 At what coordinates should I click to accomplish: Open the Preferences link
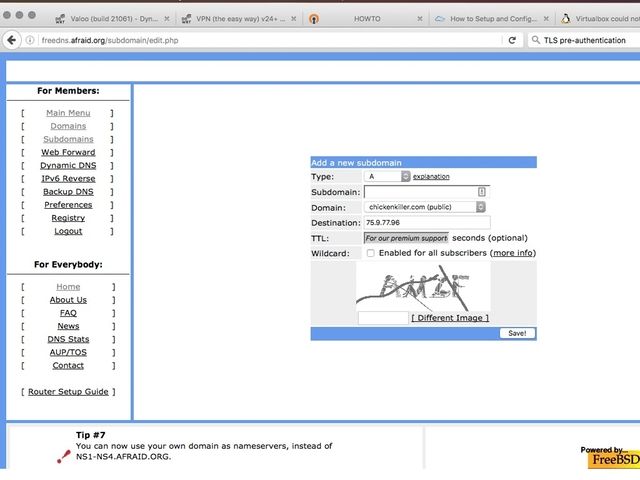click(x=68, y=204)
